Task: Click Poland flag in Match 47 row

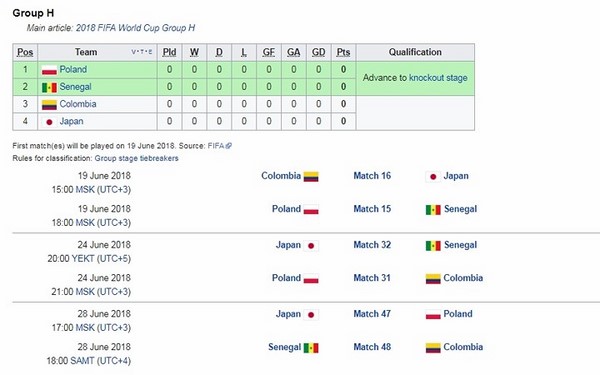Action: pyautogui.click(x=433, y=315)
